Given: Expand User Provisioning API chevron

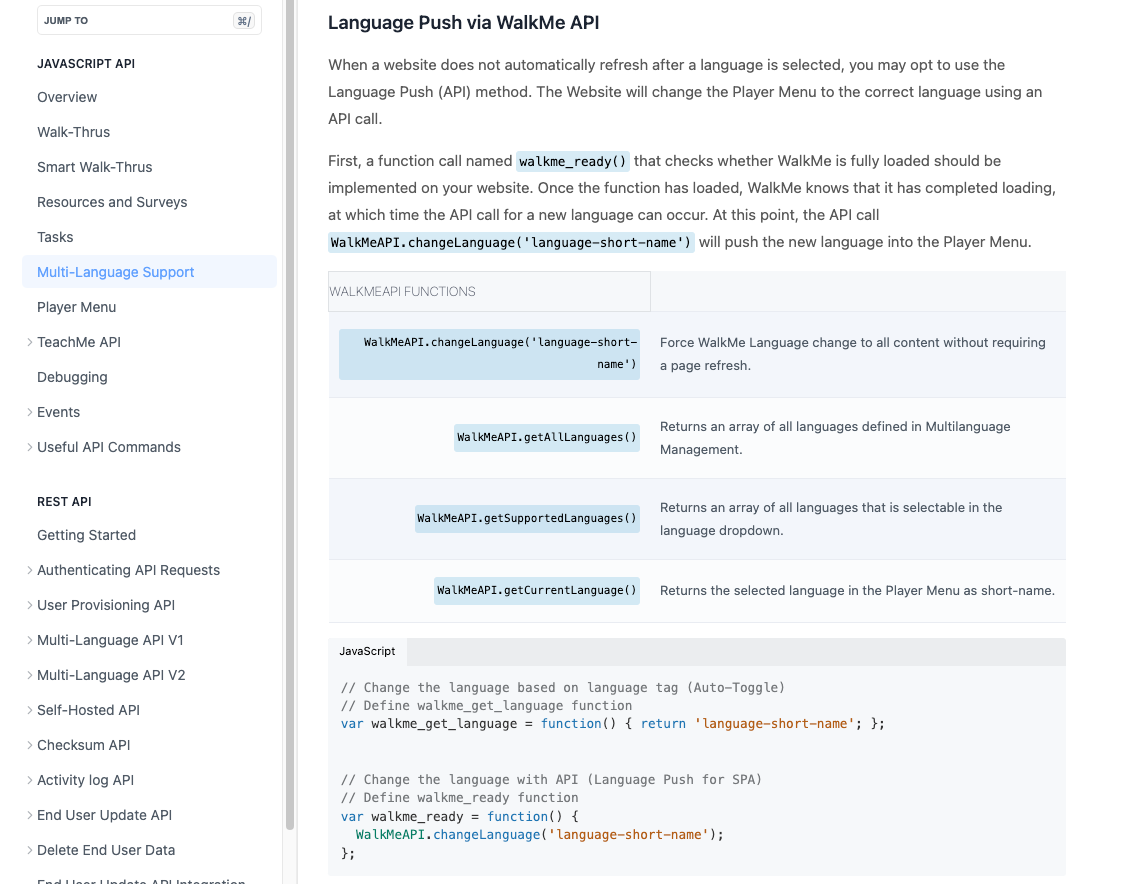Looking at the screenshot, I should [30, 605].
